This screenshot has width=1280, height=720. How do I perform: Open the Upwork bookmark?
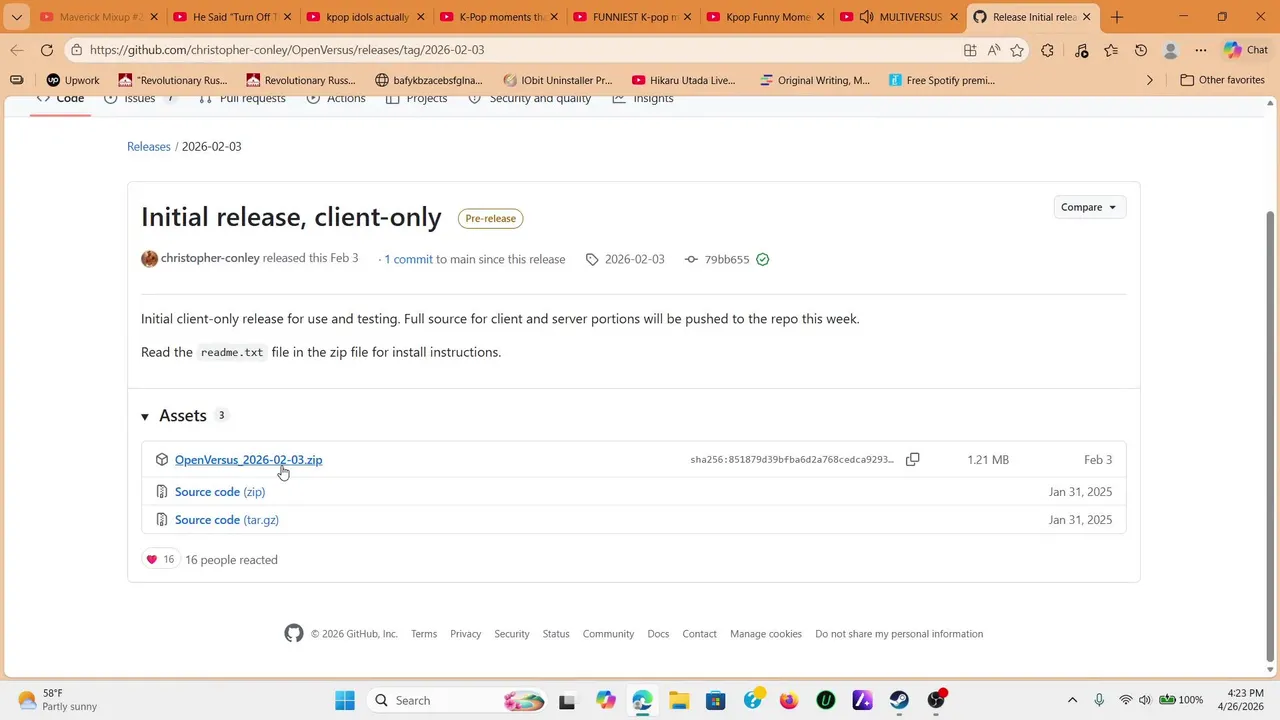click(x=73, y=80)
